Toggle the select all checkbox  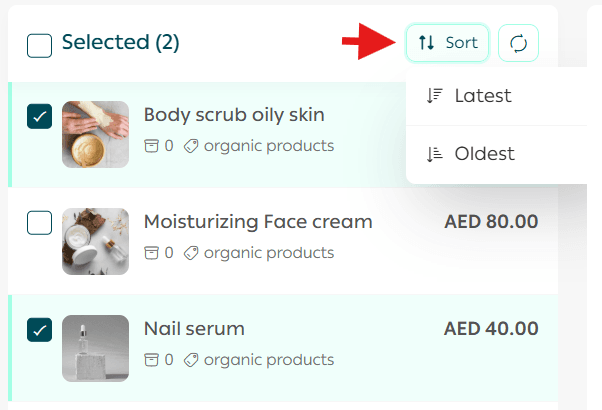[x=39, y=44]
